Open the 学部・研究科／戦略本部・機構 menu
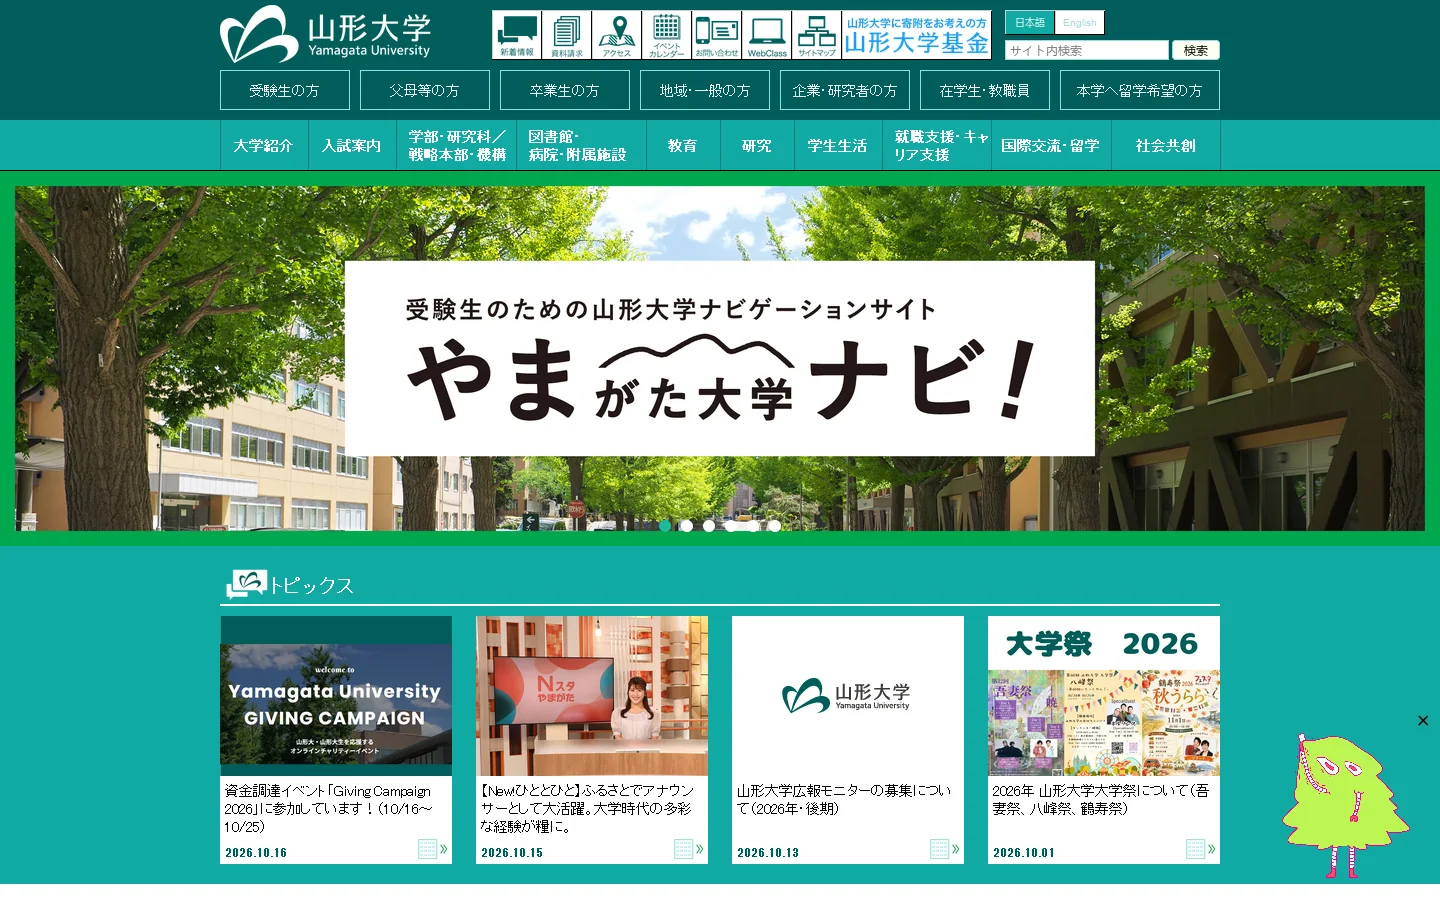 [456, 145]
